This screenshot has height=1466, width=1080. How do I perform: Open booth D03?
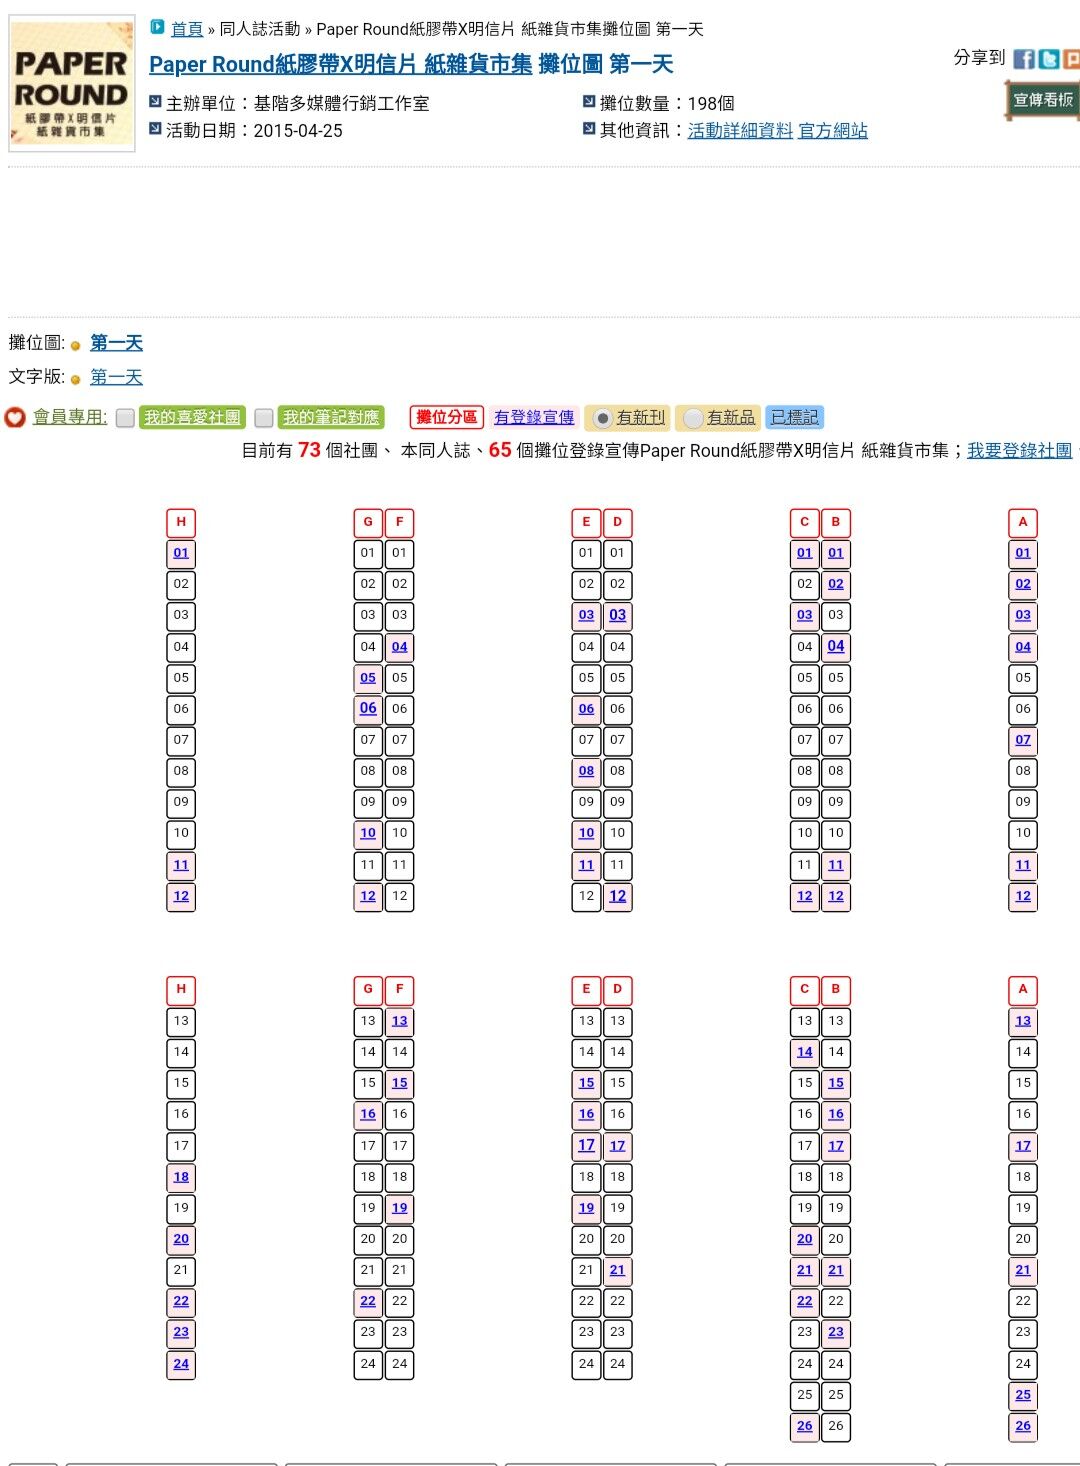click(x=618, y=616)
